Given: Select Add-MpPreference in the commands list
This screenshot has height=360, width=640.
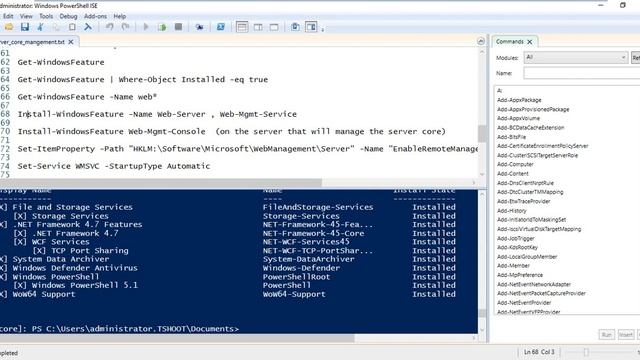Looking at the screenshot, I should click(520, 275).
